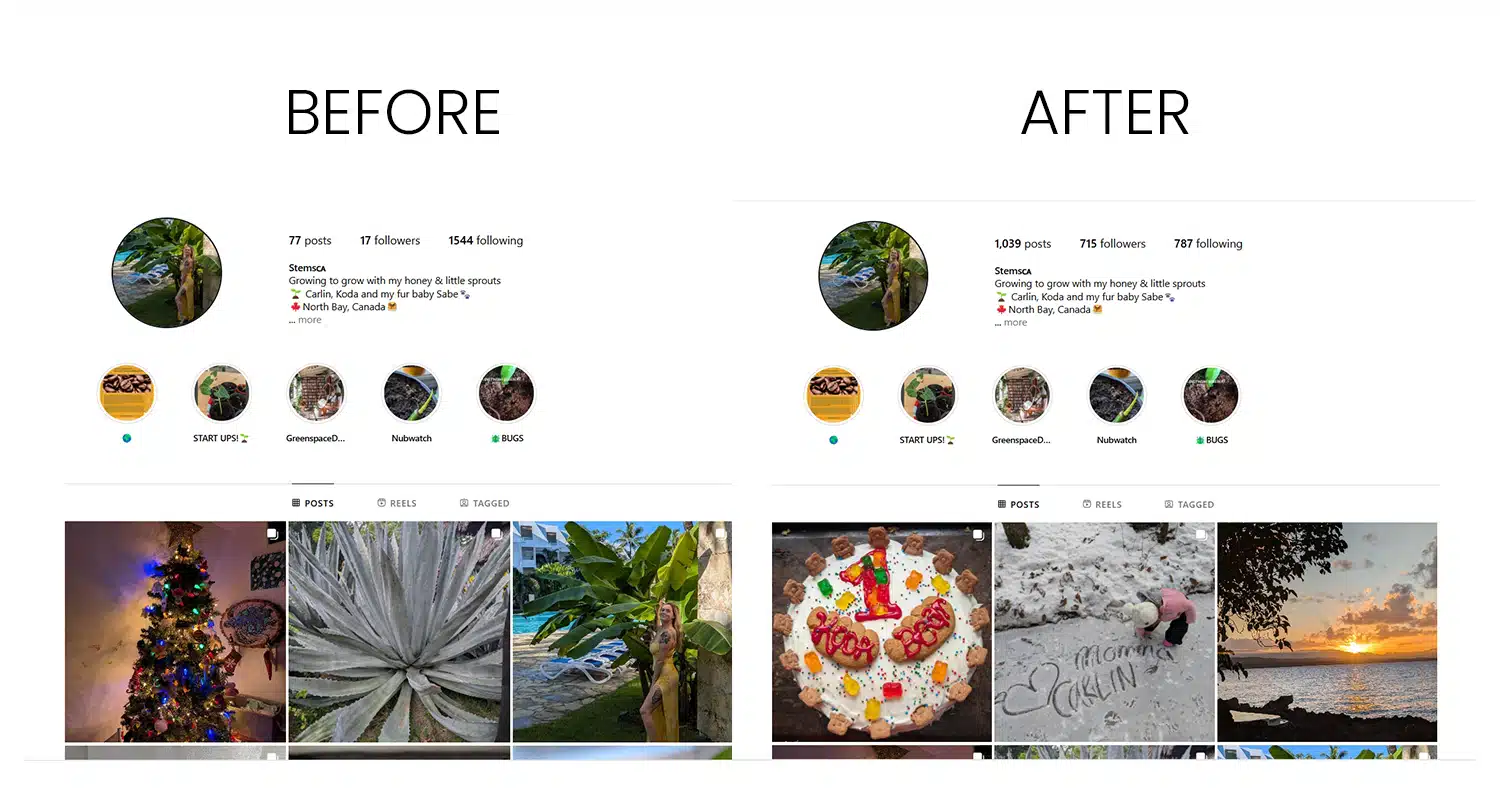Open BUGS highlight in AFTER profile

[x=1211, y=396]
